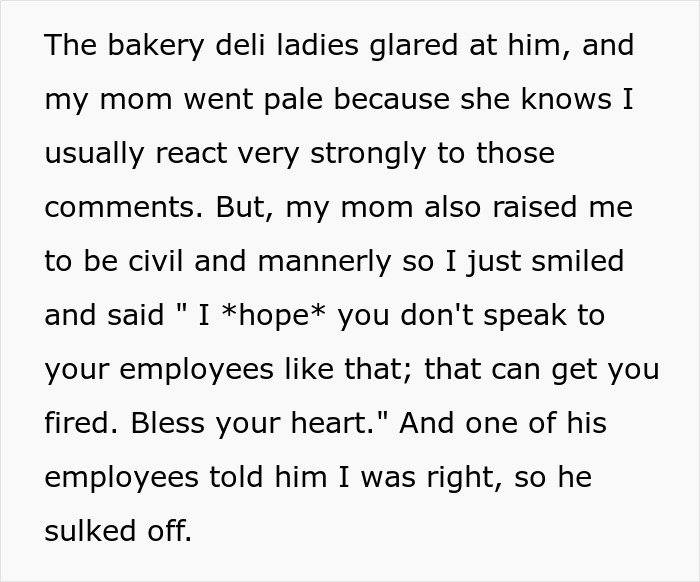
Task: Click the word "usually"
Action: click(x=93, y=154)
